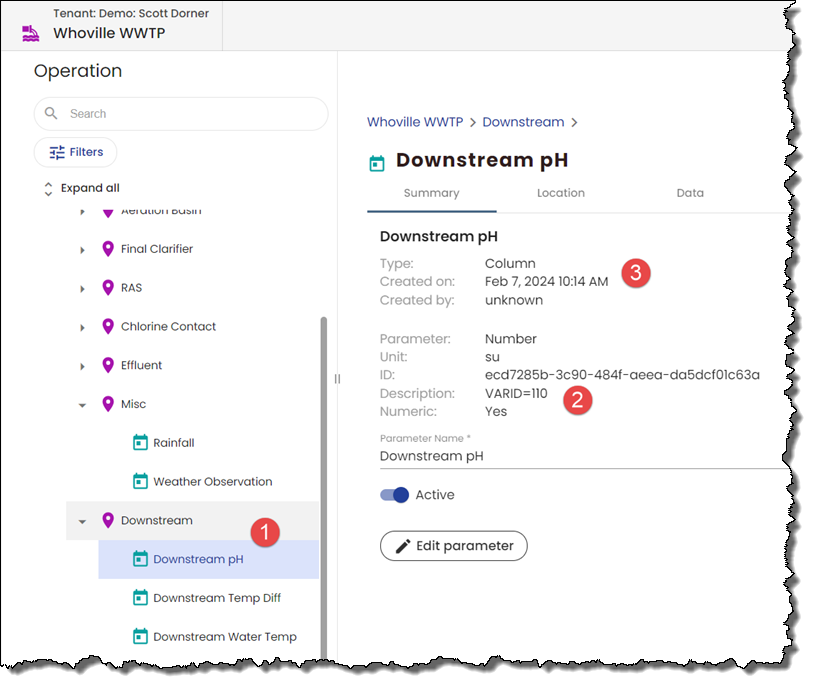The image size is (815, 688).
Task: Click the Downstream Temp Diff calendar icon
Action: pyautogui.click(x=140, y=598)
